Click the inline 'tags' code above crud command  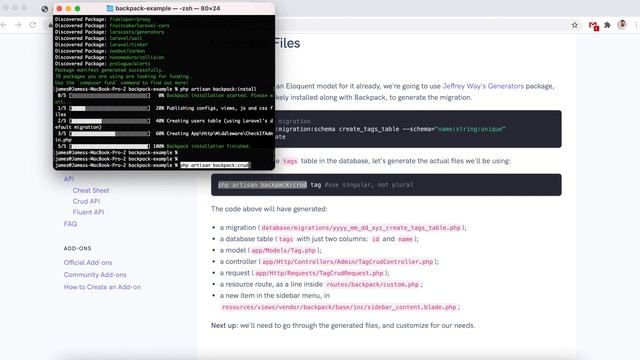point(290,161)
